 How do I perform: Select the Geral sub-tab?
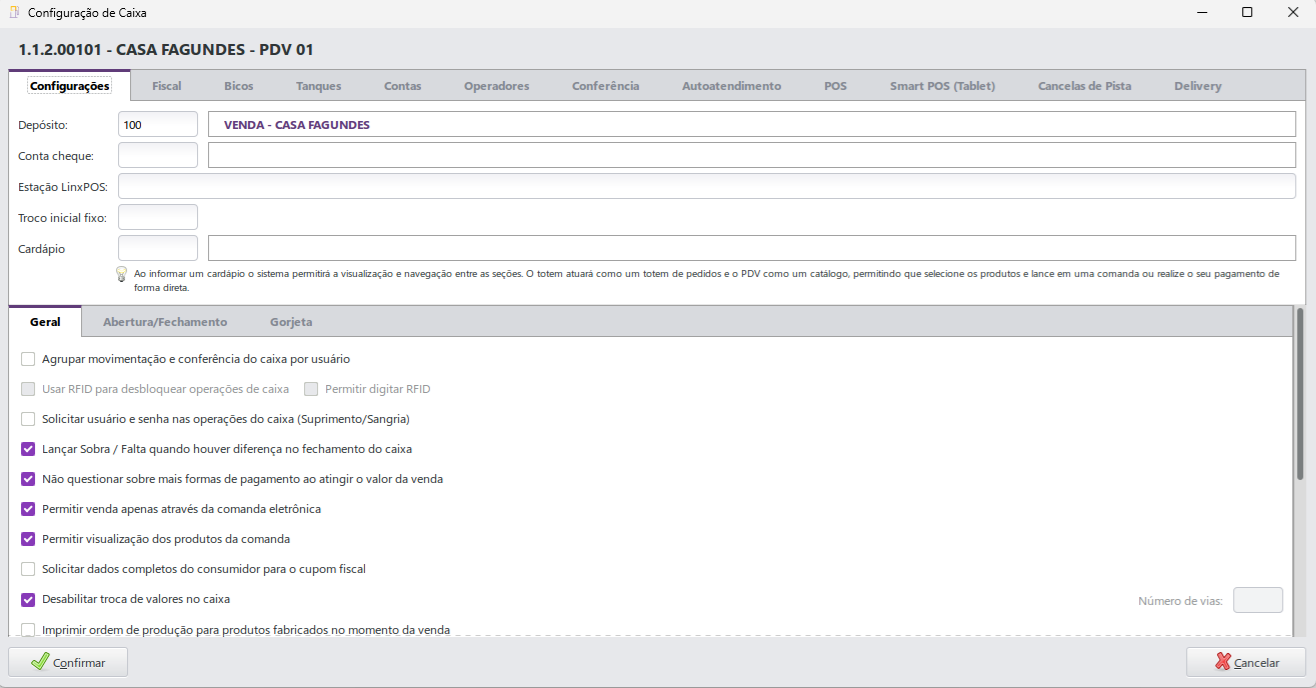(x=45, y=322)
